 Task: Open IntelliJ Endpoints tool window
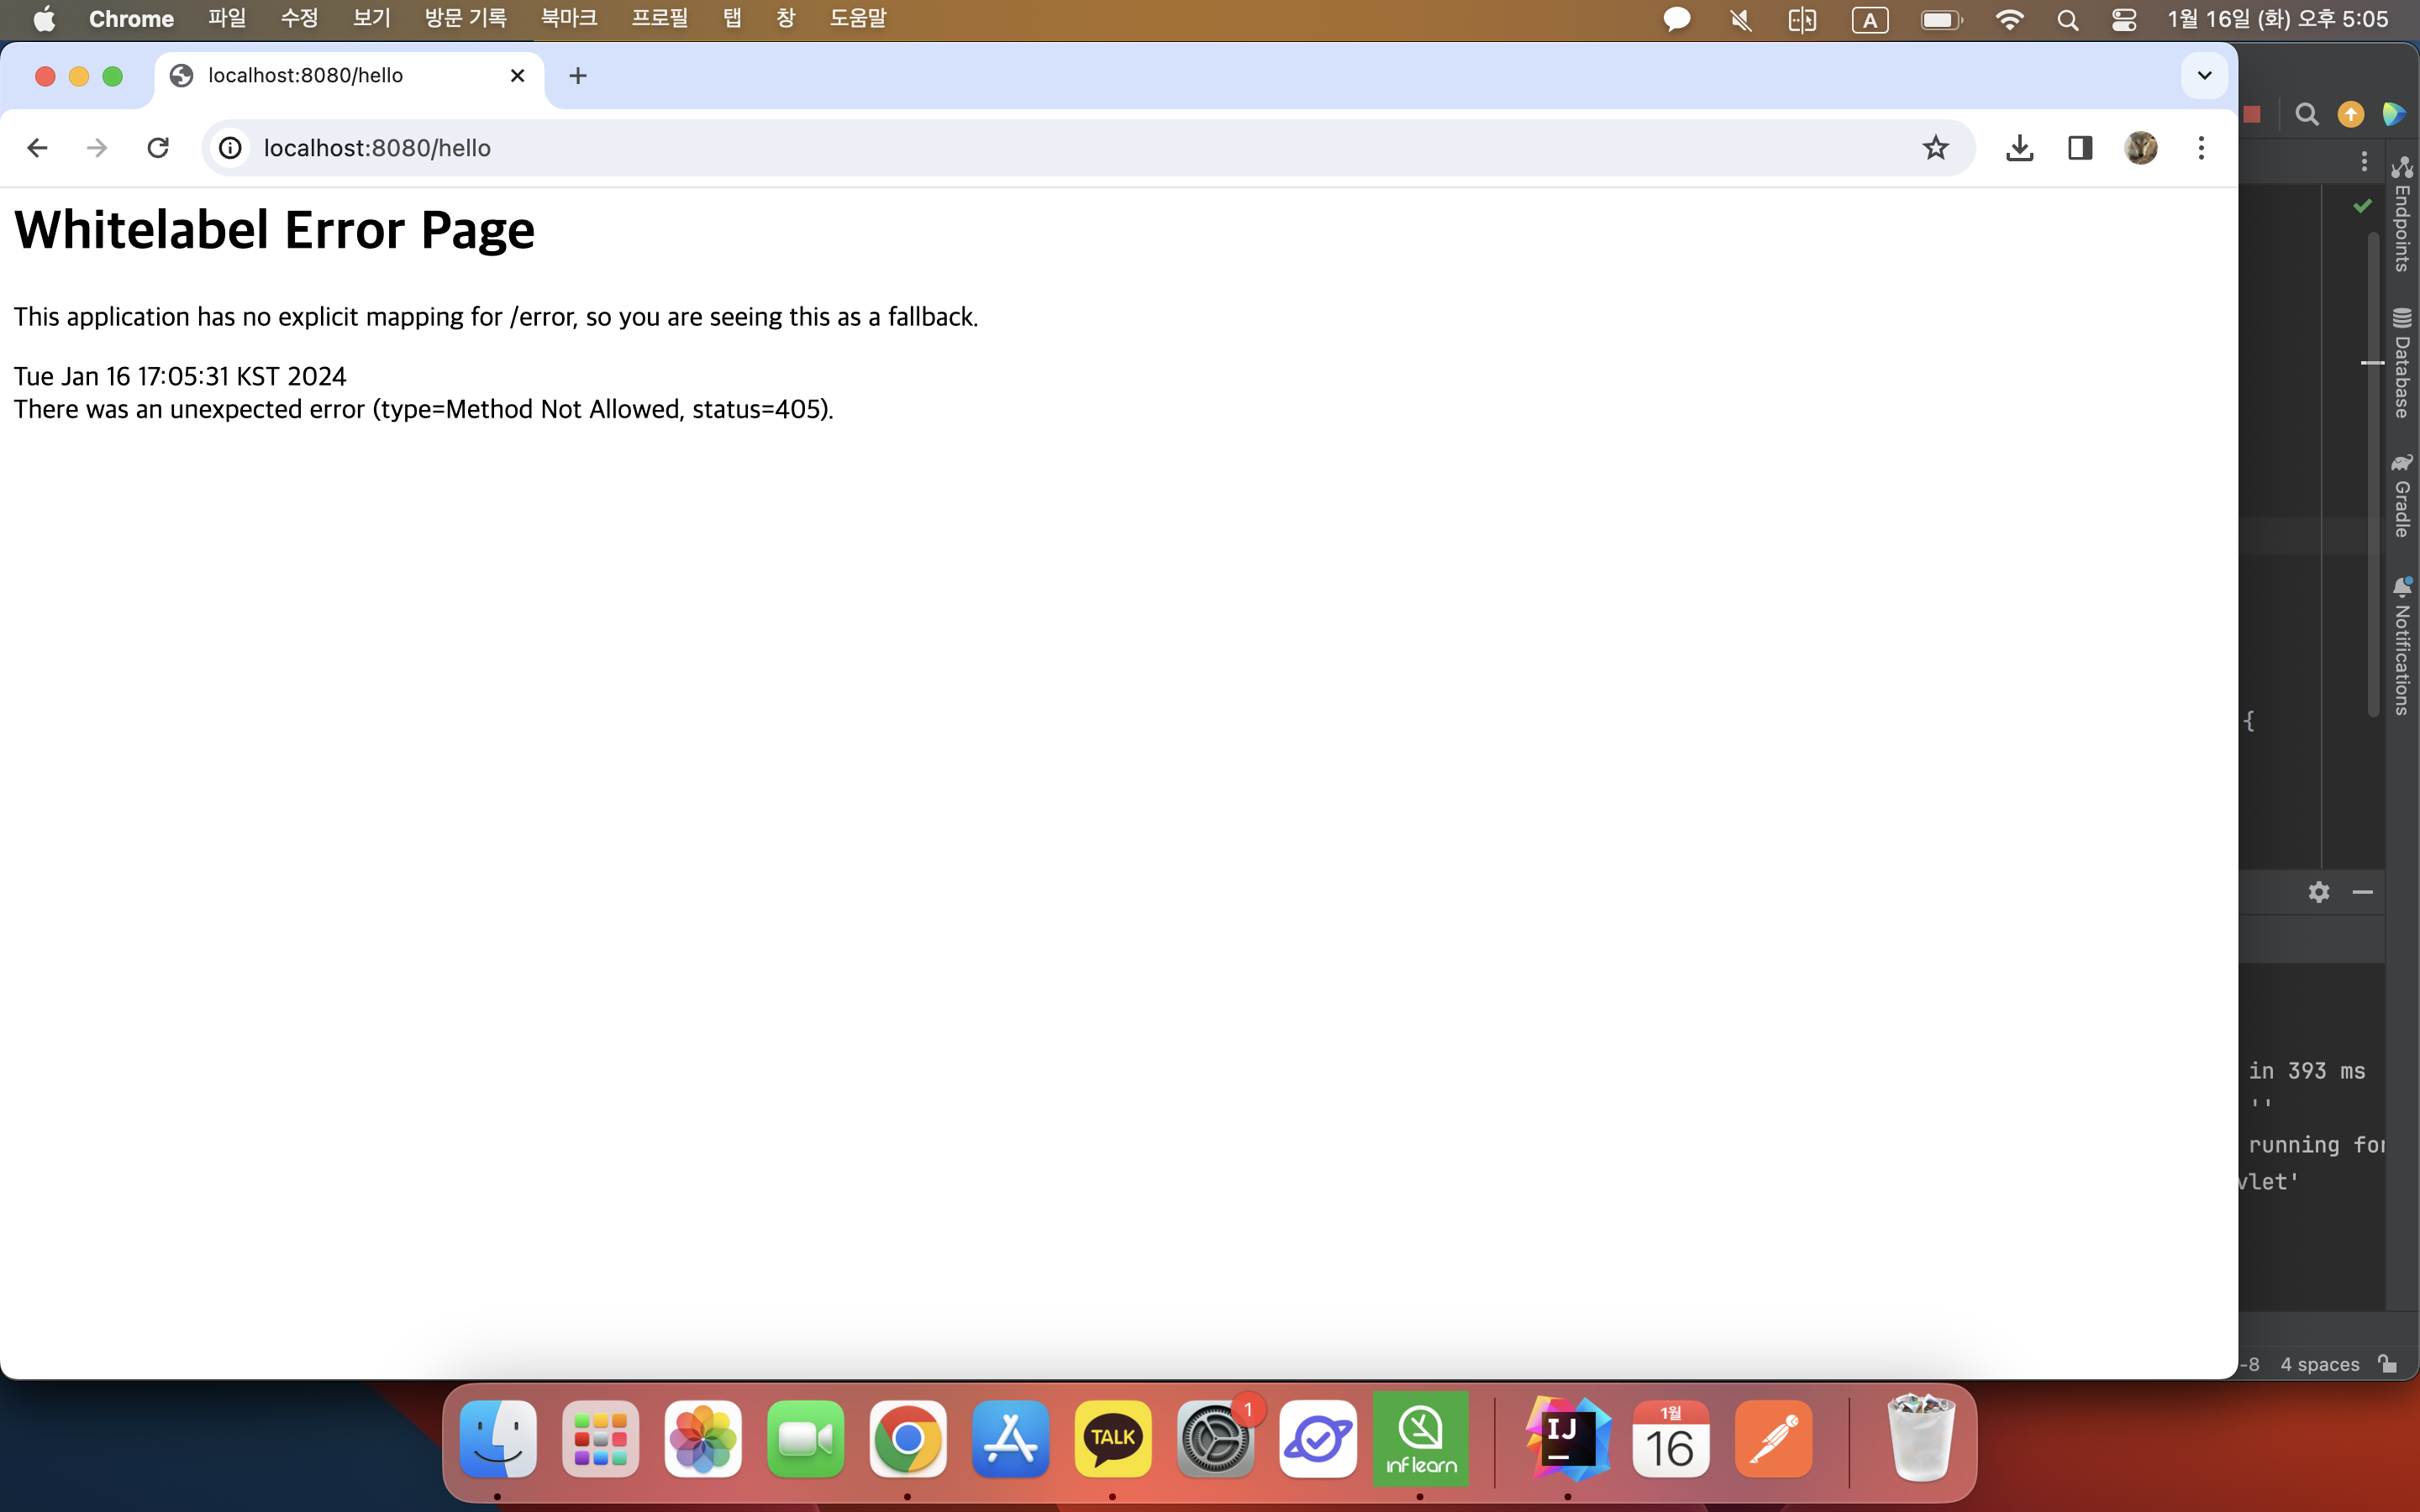(2402, 214)
